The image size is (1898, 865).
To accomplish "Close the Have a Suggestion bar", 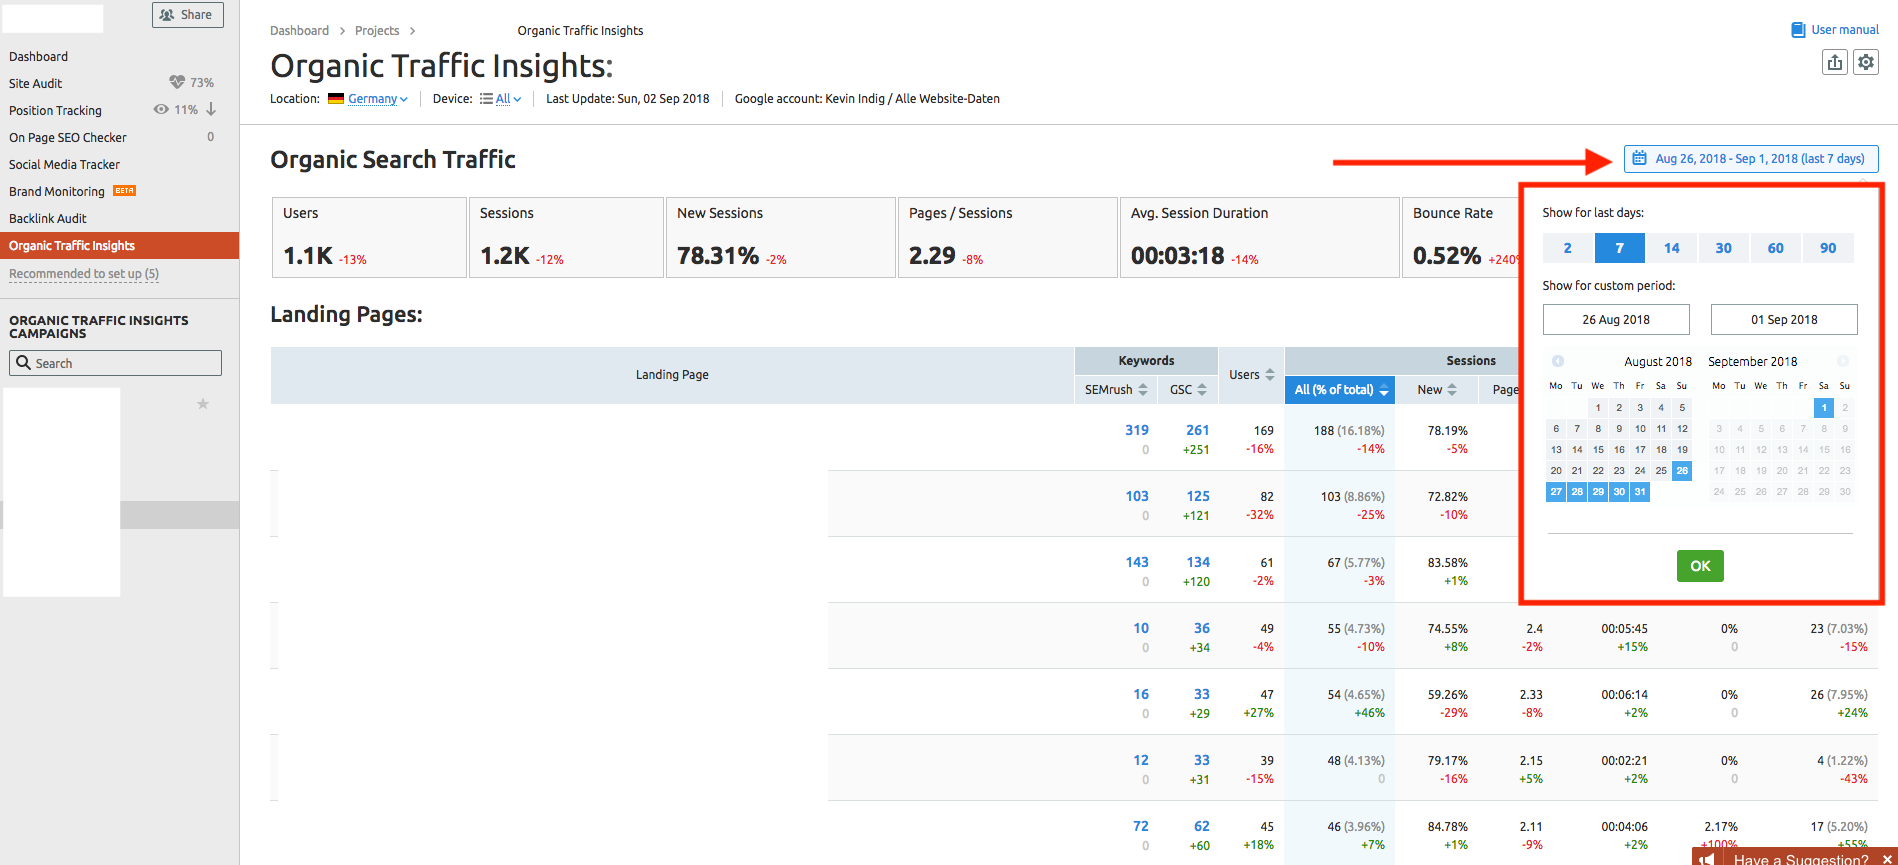I will [1887, 859].
